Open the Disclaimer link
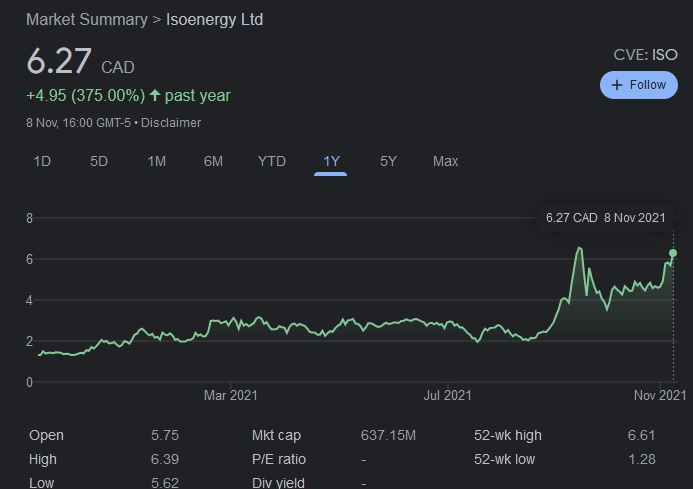693x489 pixels. [x=171, y=122]
